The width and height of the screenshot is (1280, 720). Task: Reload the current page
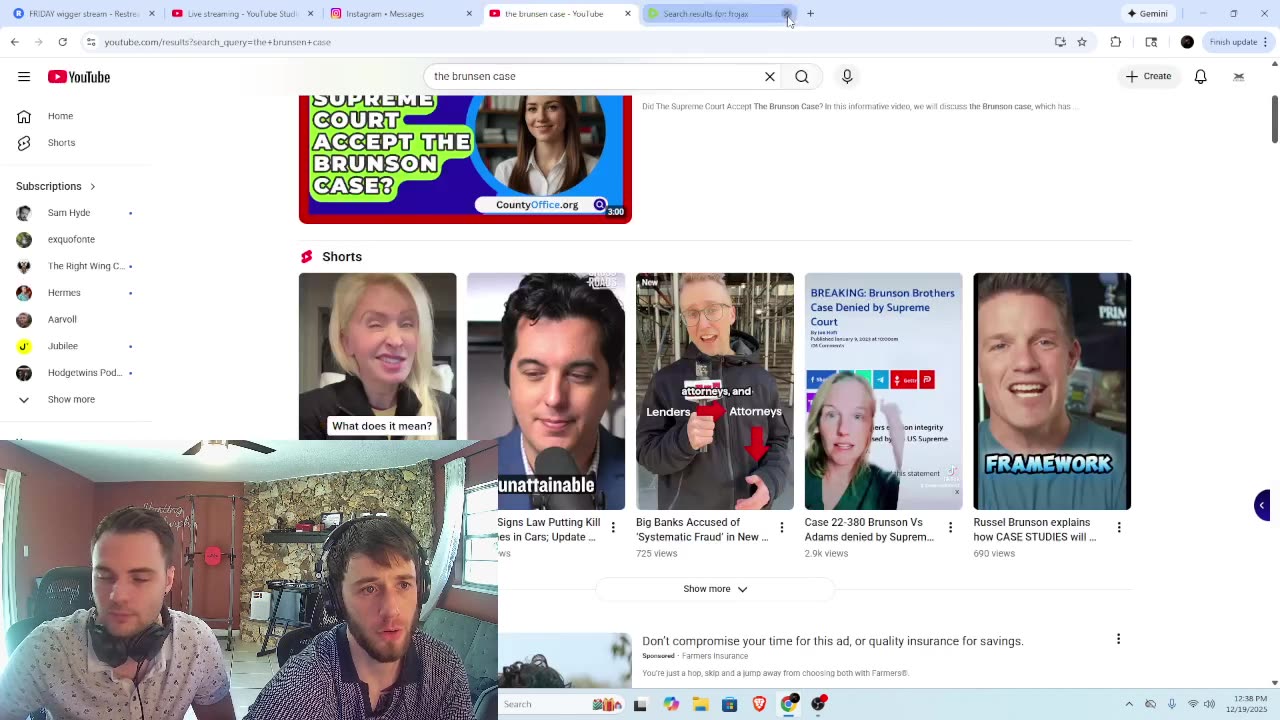pyautogui.click(x=62, y=42)
